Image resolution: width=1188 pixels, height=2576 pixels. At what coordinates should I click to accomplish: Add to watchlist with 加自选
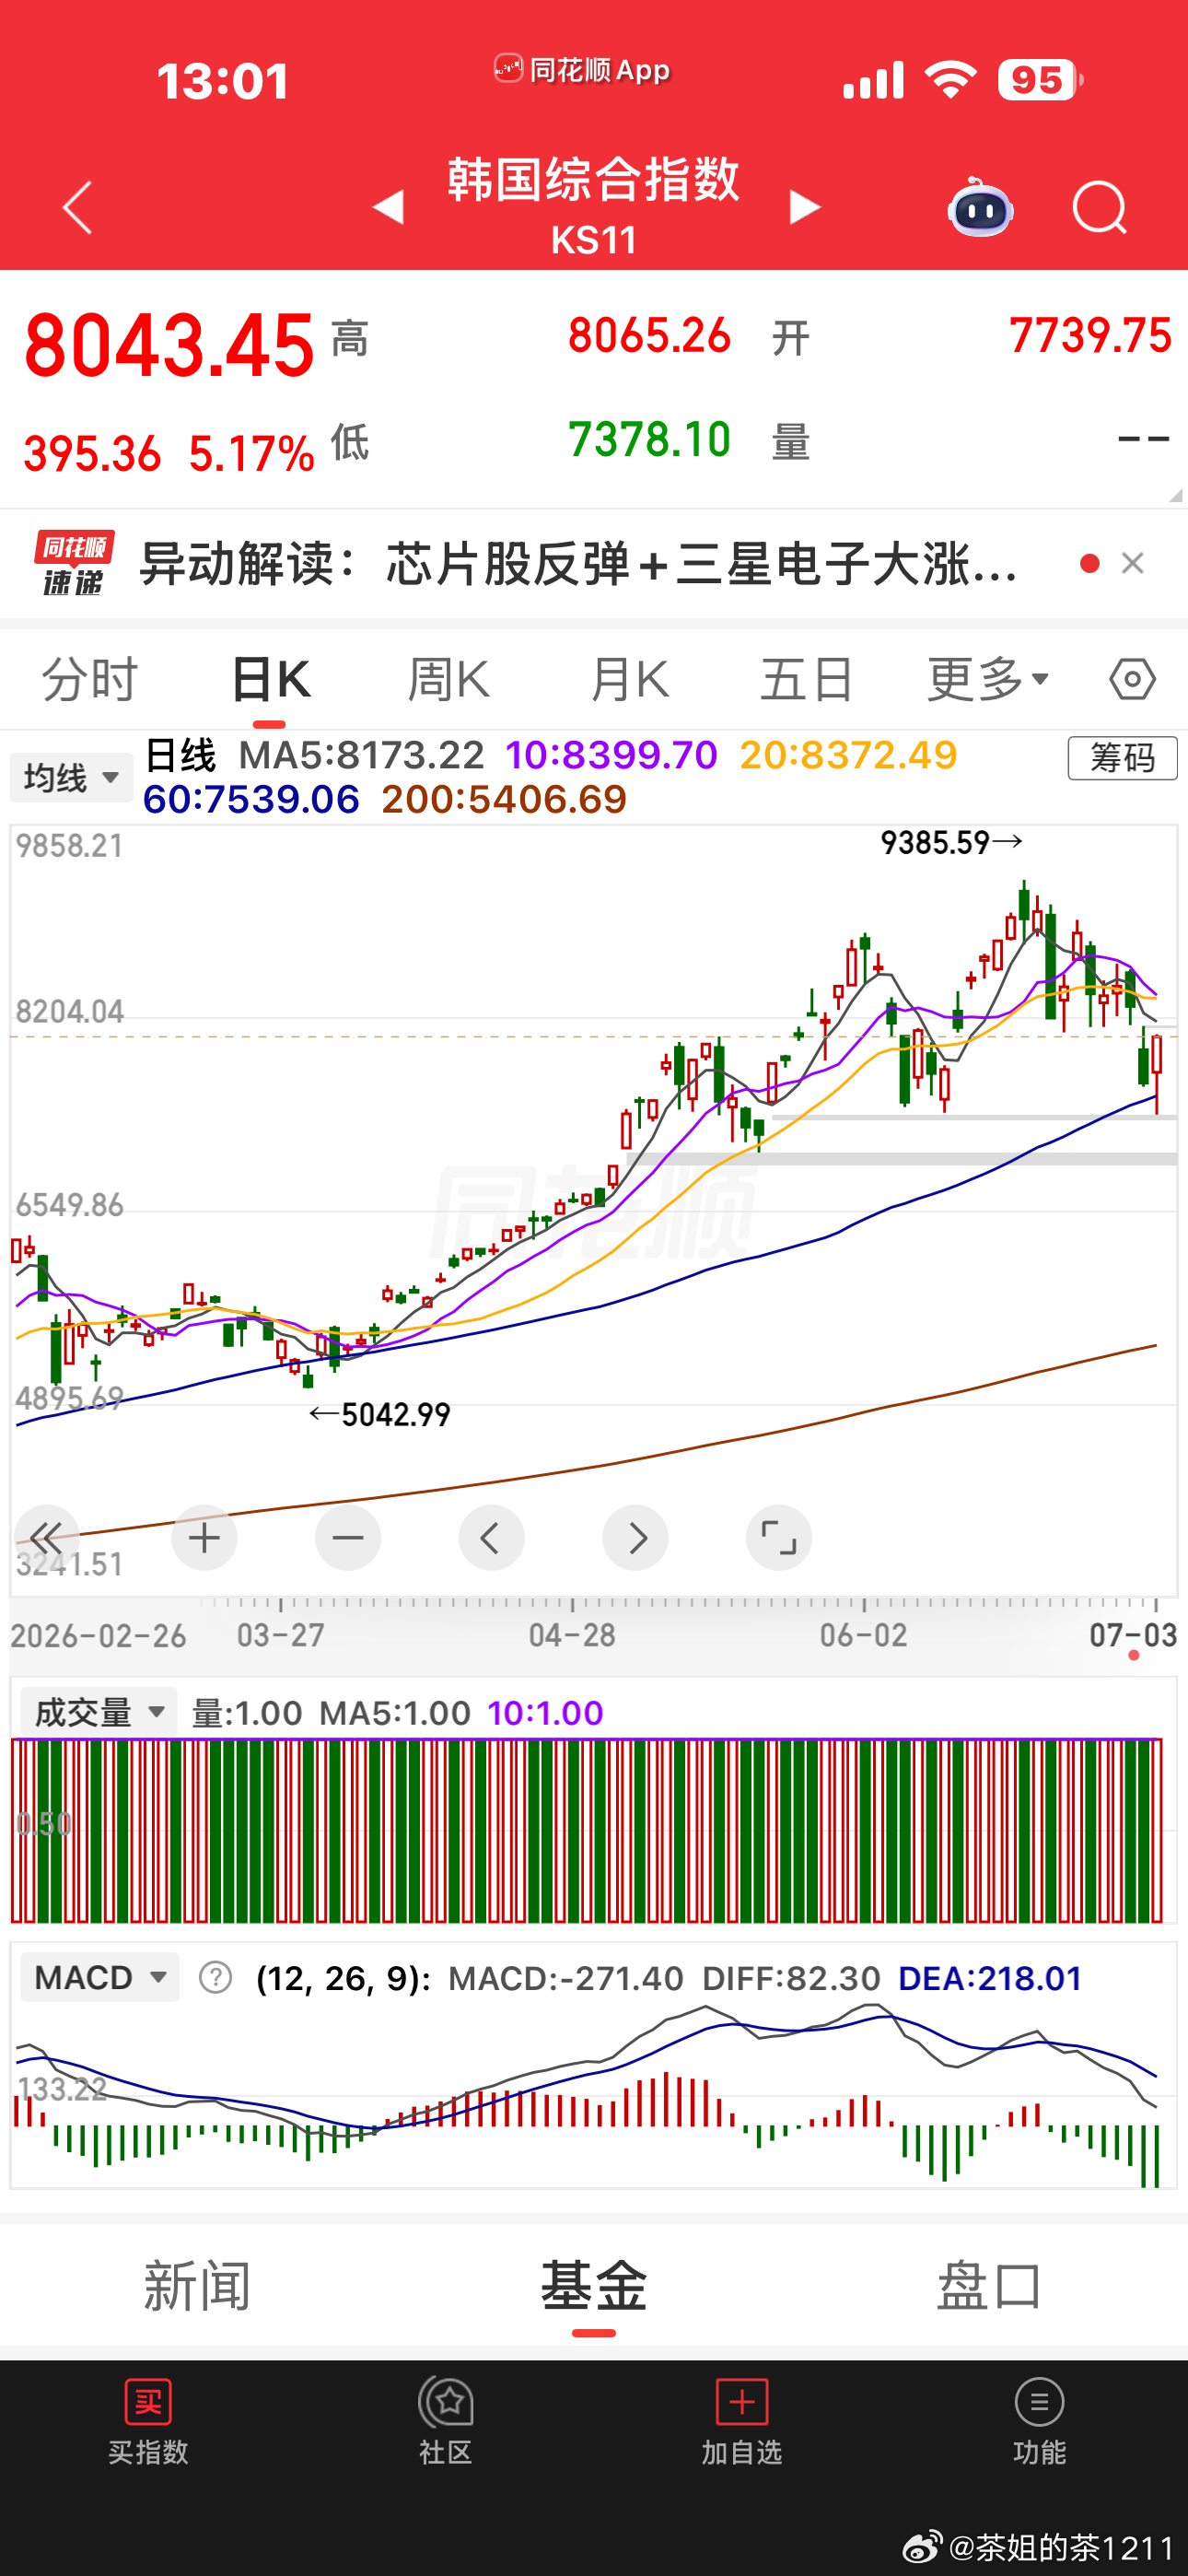741,2422
